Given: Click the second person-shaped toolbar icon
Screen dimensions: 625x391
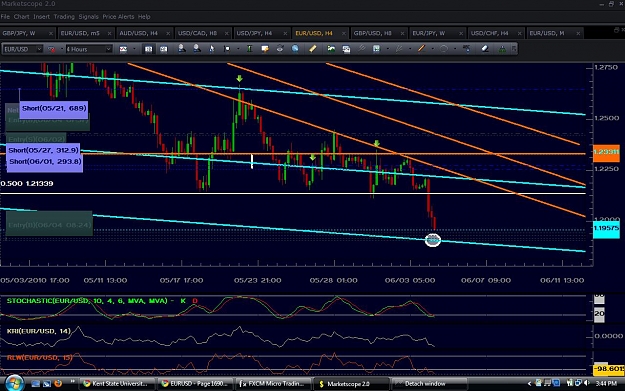Looking at the screenshot, I should 197,49.
